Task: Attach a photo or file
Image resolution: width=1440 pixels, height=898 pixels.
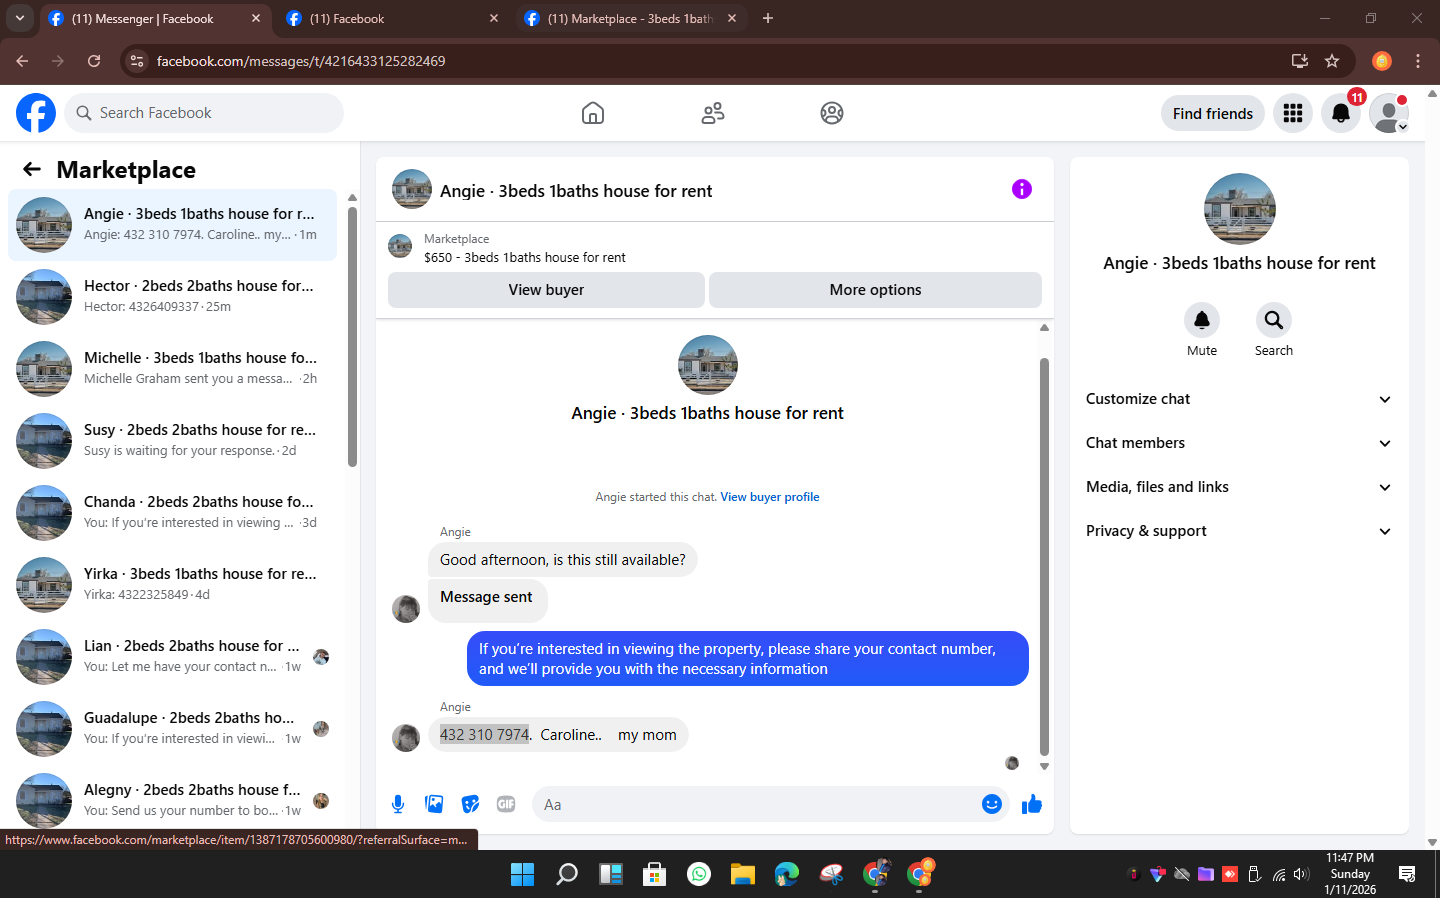Action: pos(434,804)
